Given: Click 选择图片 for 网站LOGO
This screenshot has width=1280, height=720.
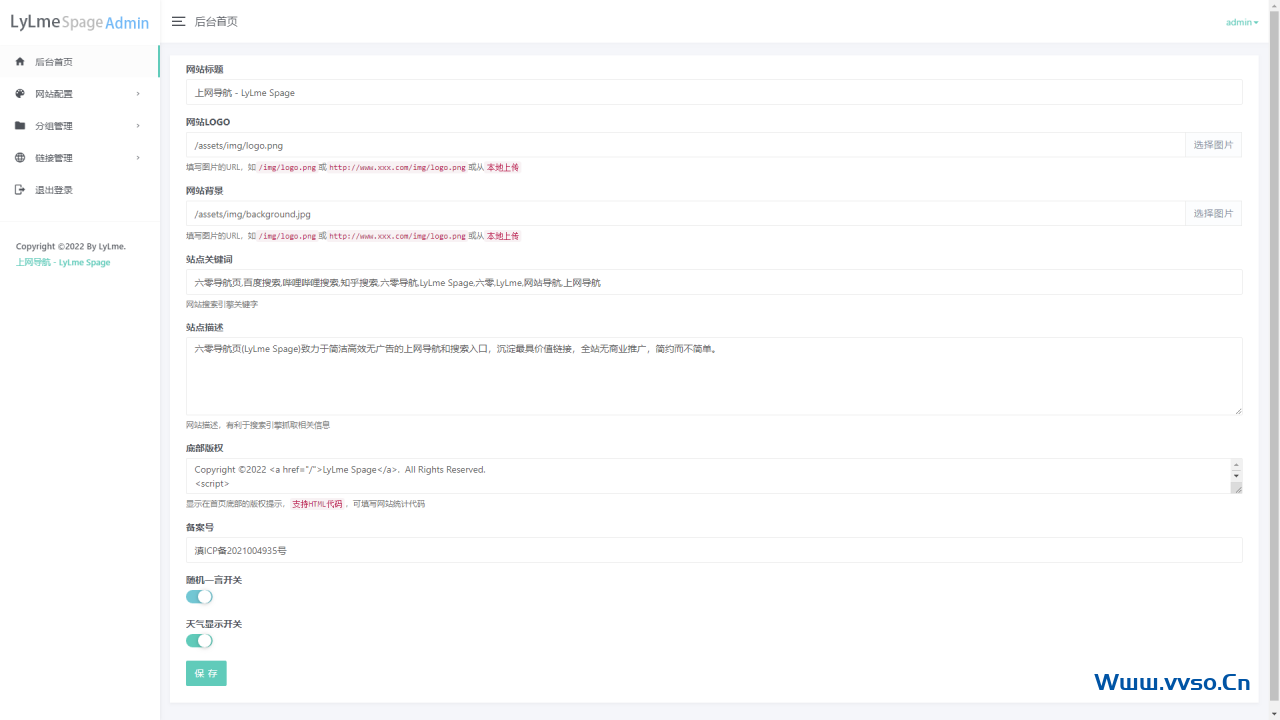Looking at the screenshot, I should (1213, 145).
